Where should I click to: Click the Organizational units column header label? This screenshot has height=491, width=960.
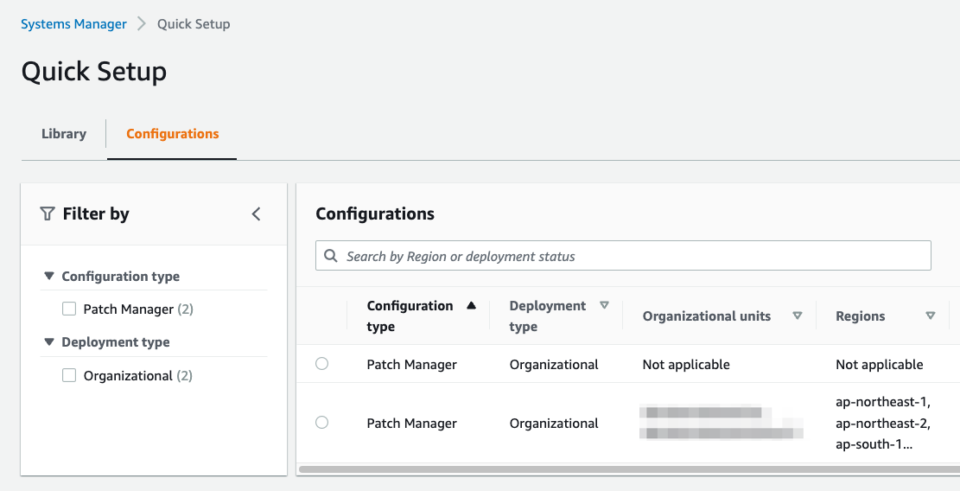tap(707, 316)
